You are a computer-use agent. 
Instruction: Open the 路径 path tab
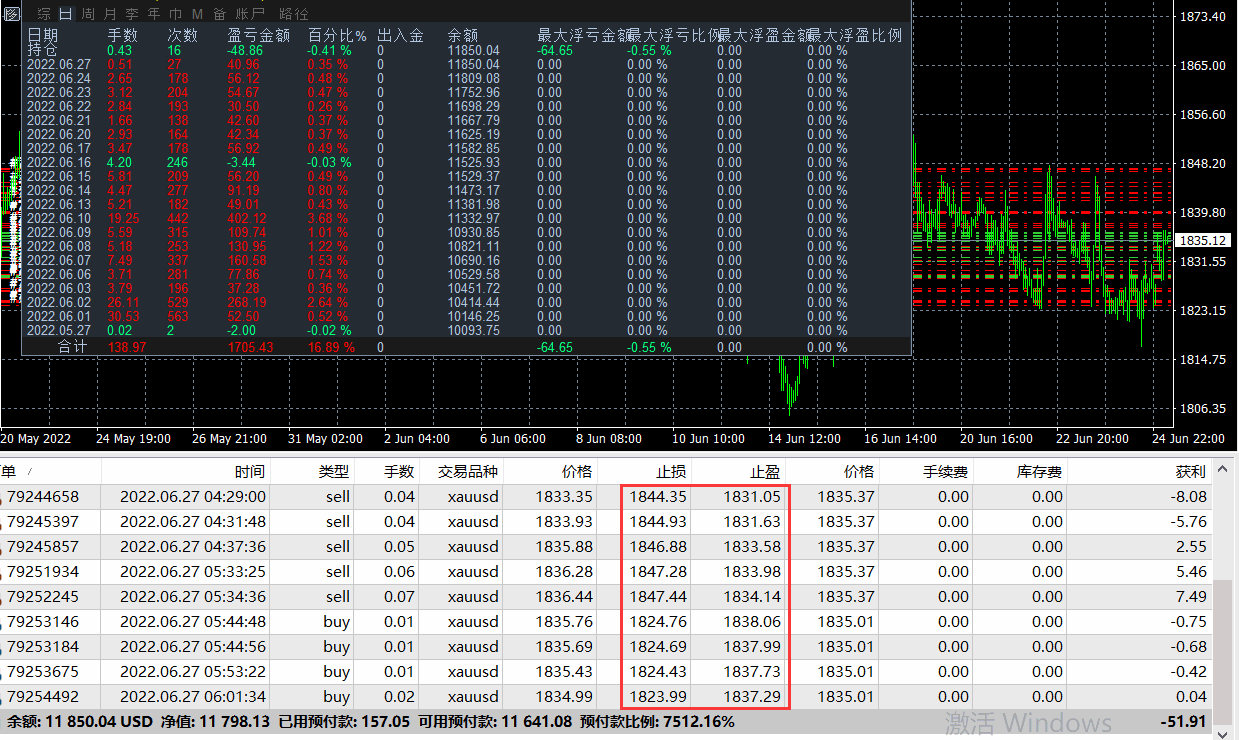point(294,13)
